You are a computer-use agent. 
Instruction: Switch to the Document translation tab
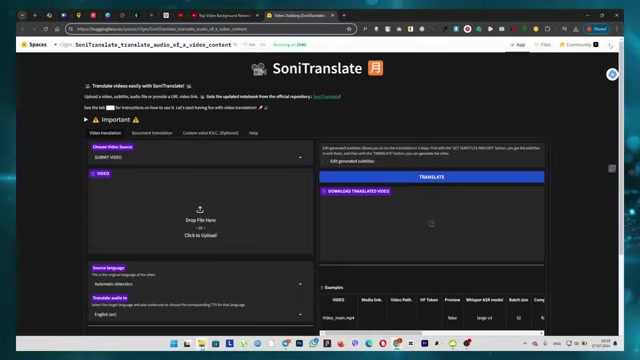(152, 133)
